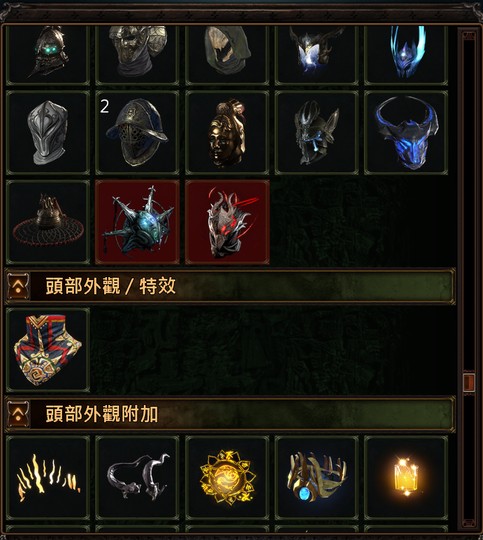Viewport: 483px width, 540px height.
Task: Select the golden sun emblem attachment
Action: click(227, 478)
